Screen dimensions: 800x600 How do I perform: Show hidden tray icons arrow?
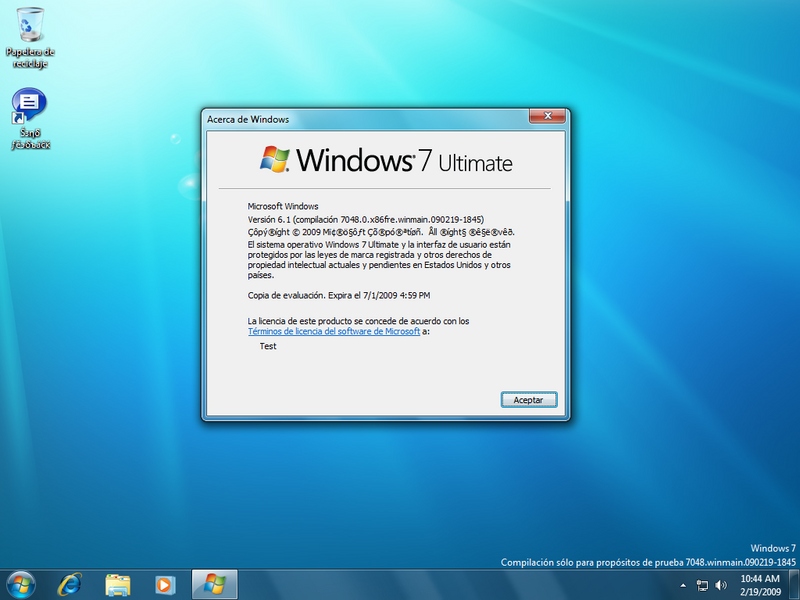click(683, 585)
